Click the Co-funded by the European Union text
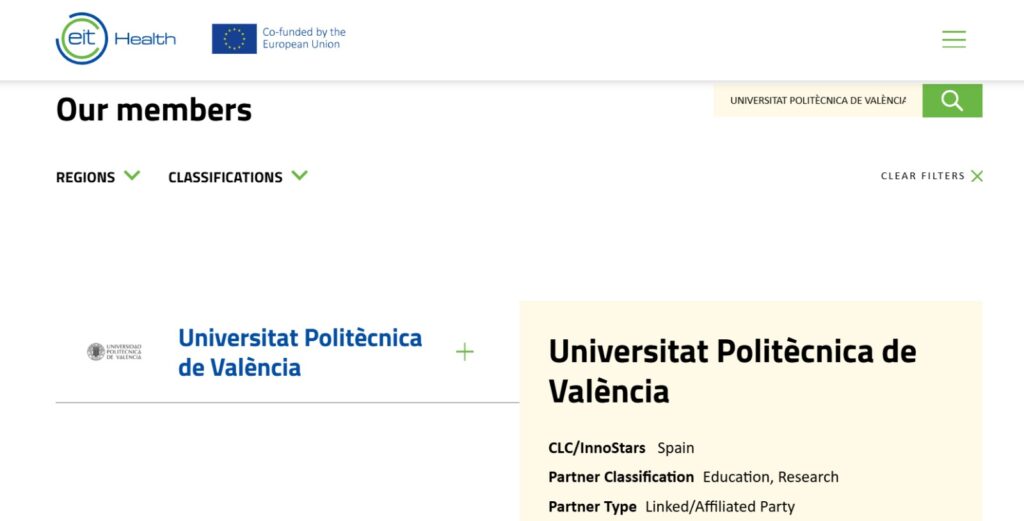Image resolution: width=1024 pixels, height=521 pixels. (x=304, y=38)
